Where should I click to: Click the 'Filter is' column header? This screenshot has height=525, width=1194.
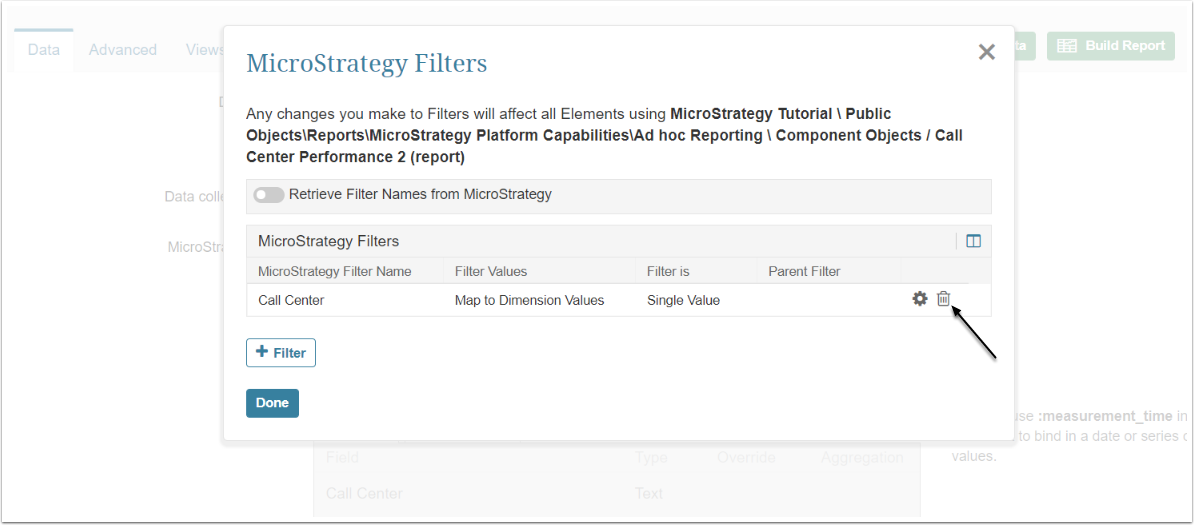pyautogui.click(x=668, y=271)
